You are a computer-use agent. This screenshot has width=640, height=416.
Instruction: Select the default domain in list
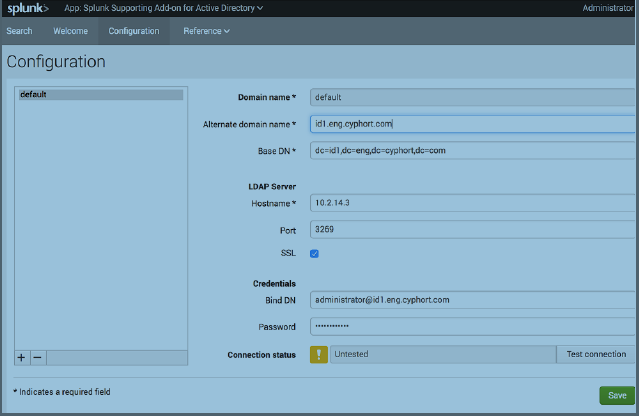[x=100, y=95]
